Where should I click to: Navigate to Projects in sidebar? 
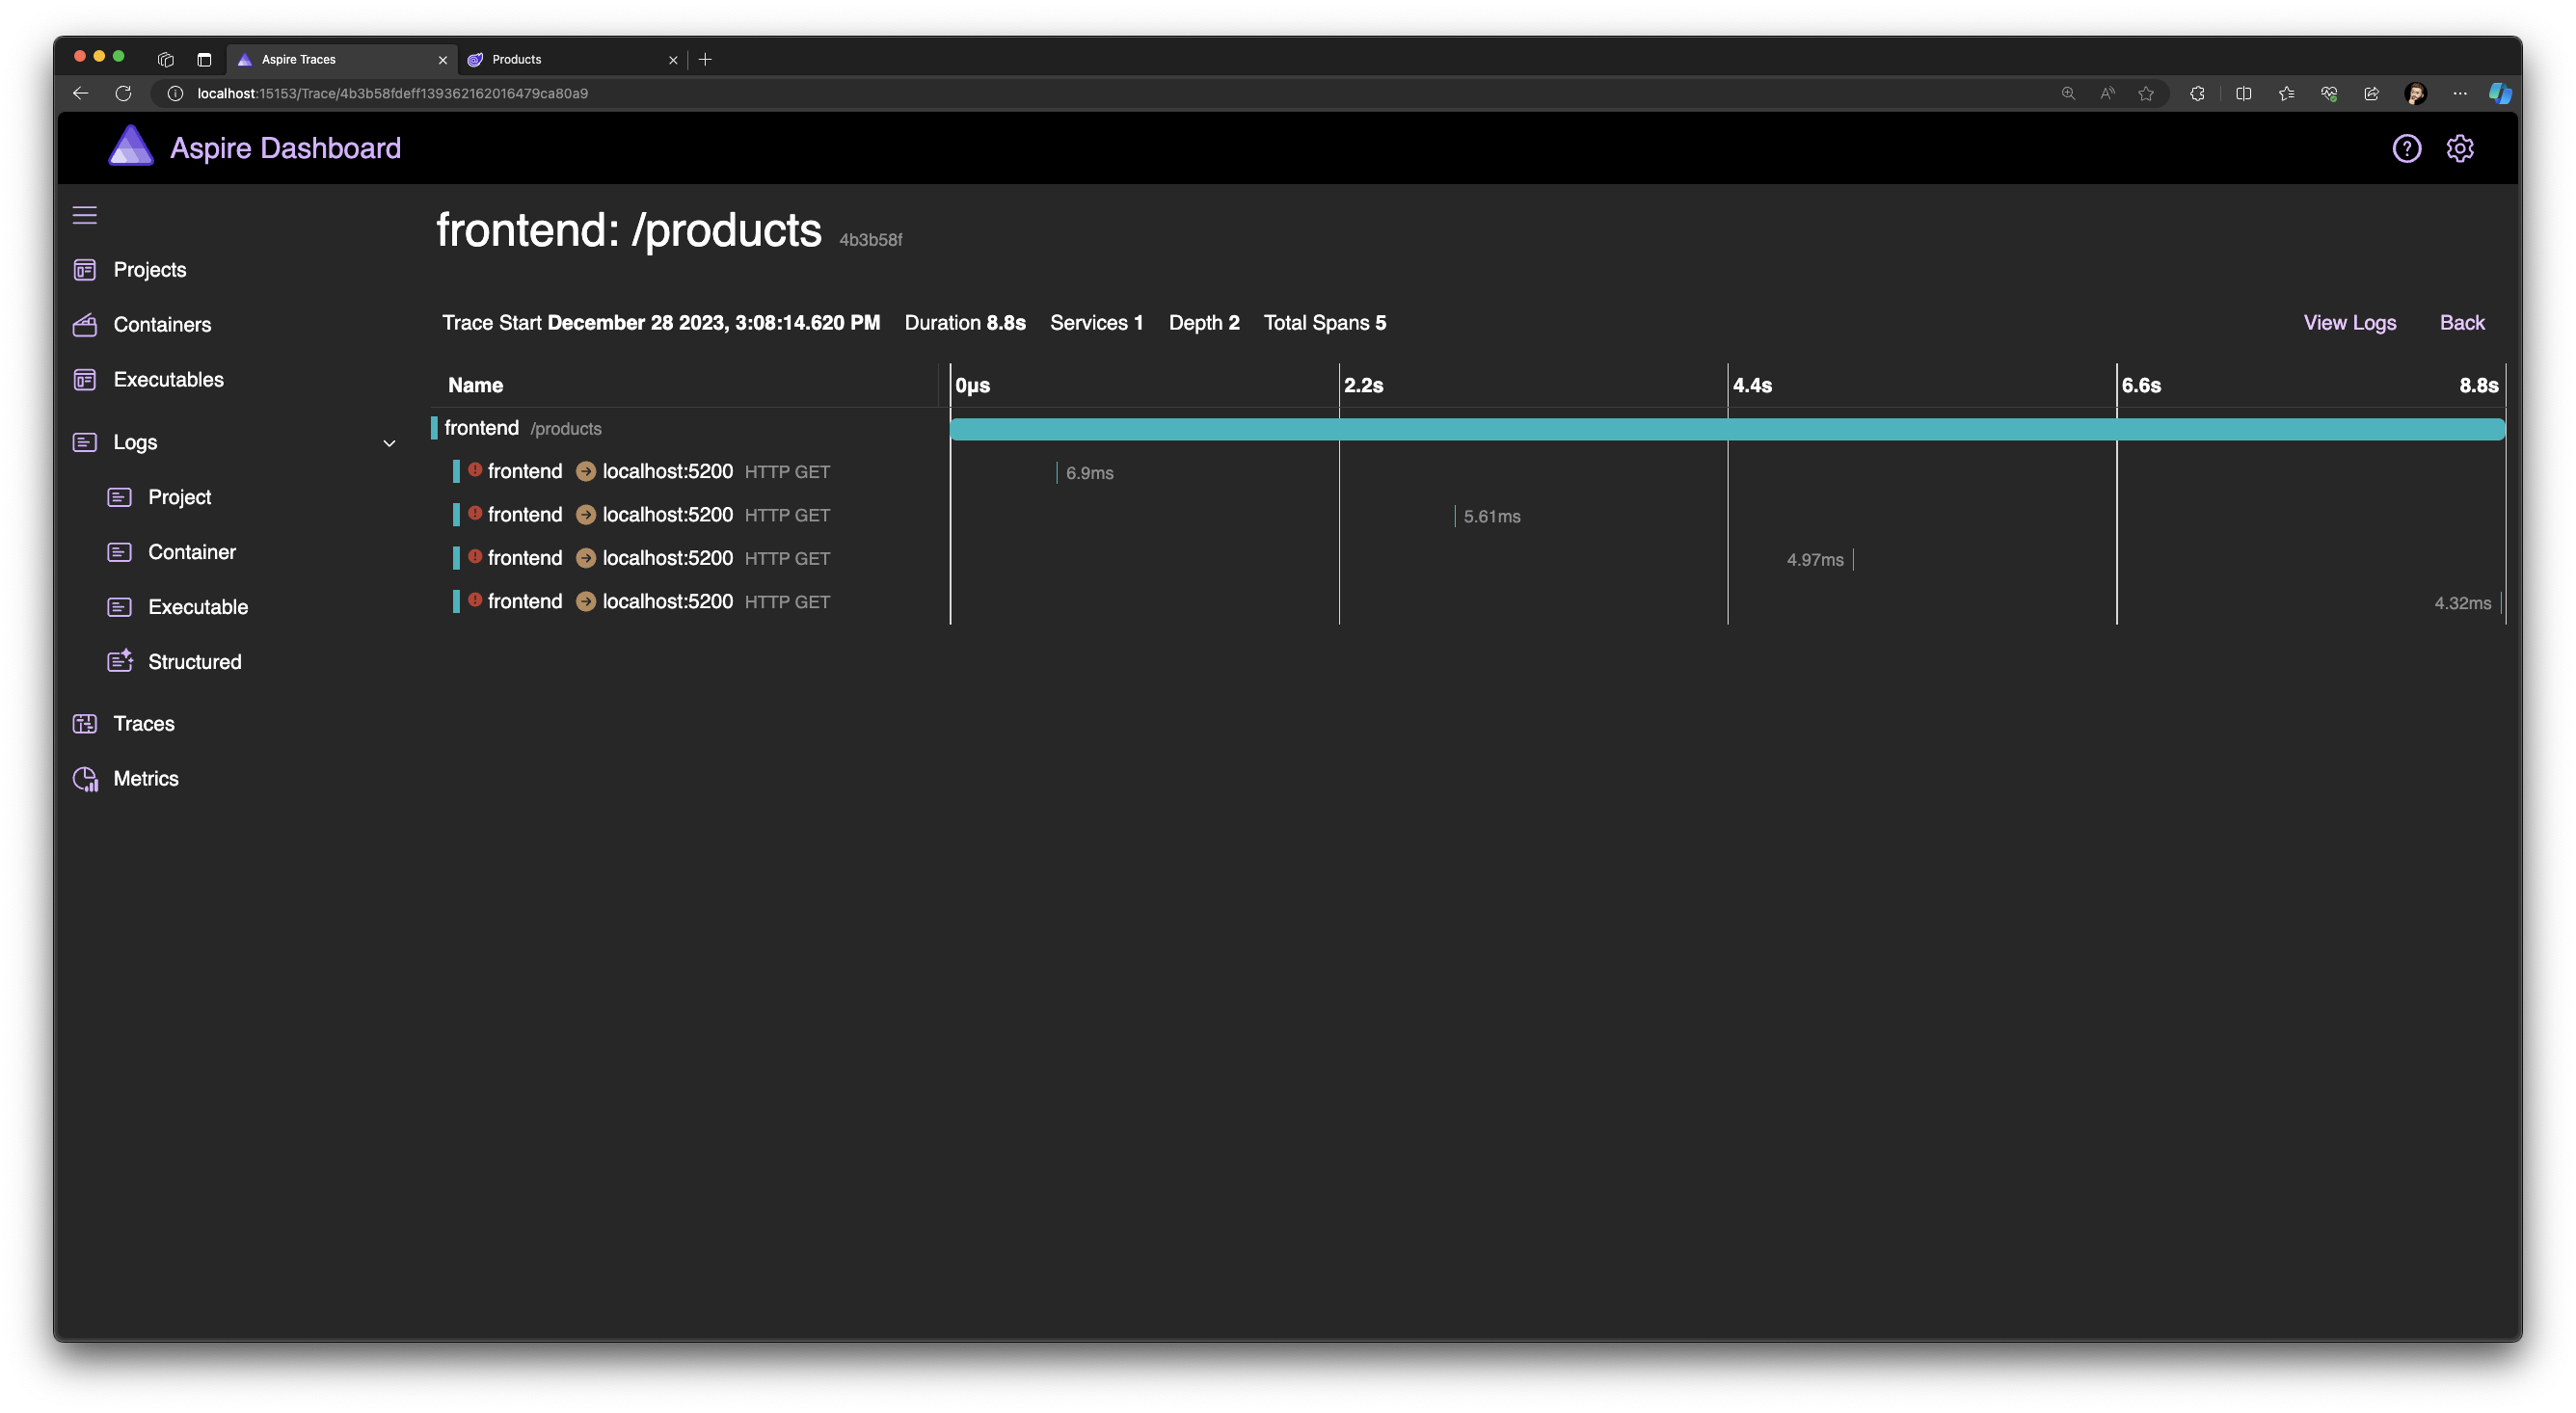[x=150, y=270]
